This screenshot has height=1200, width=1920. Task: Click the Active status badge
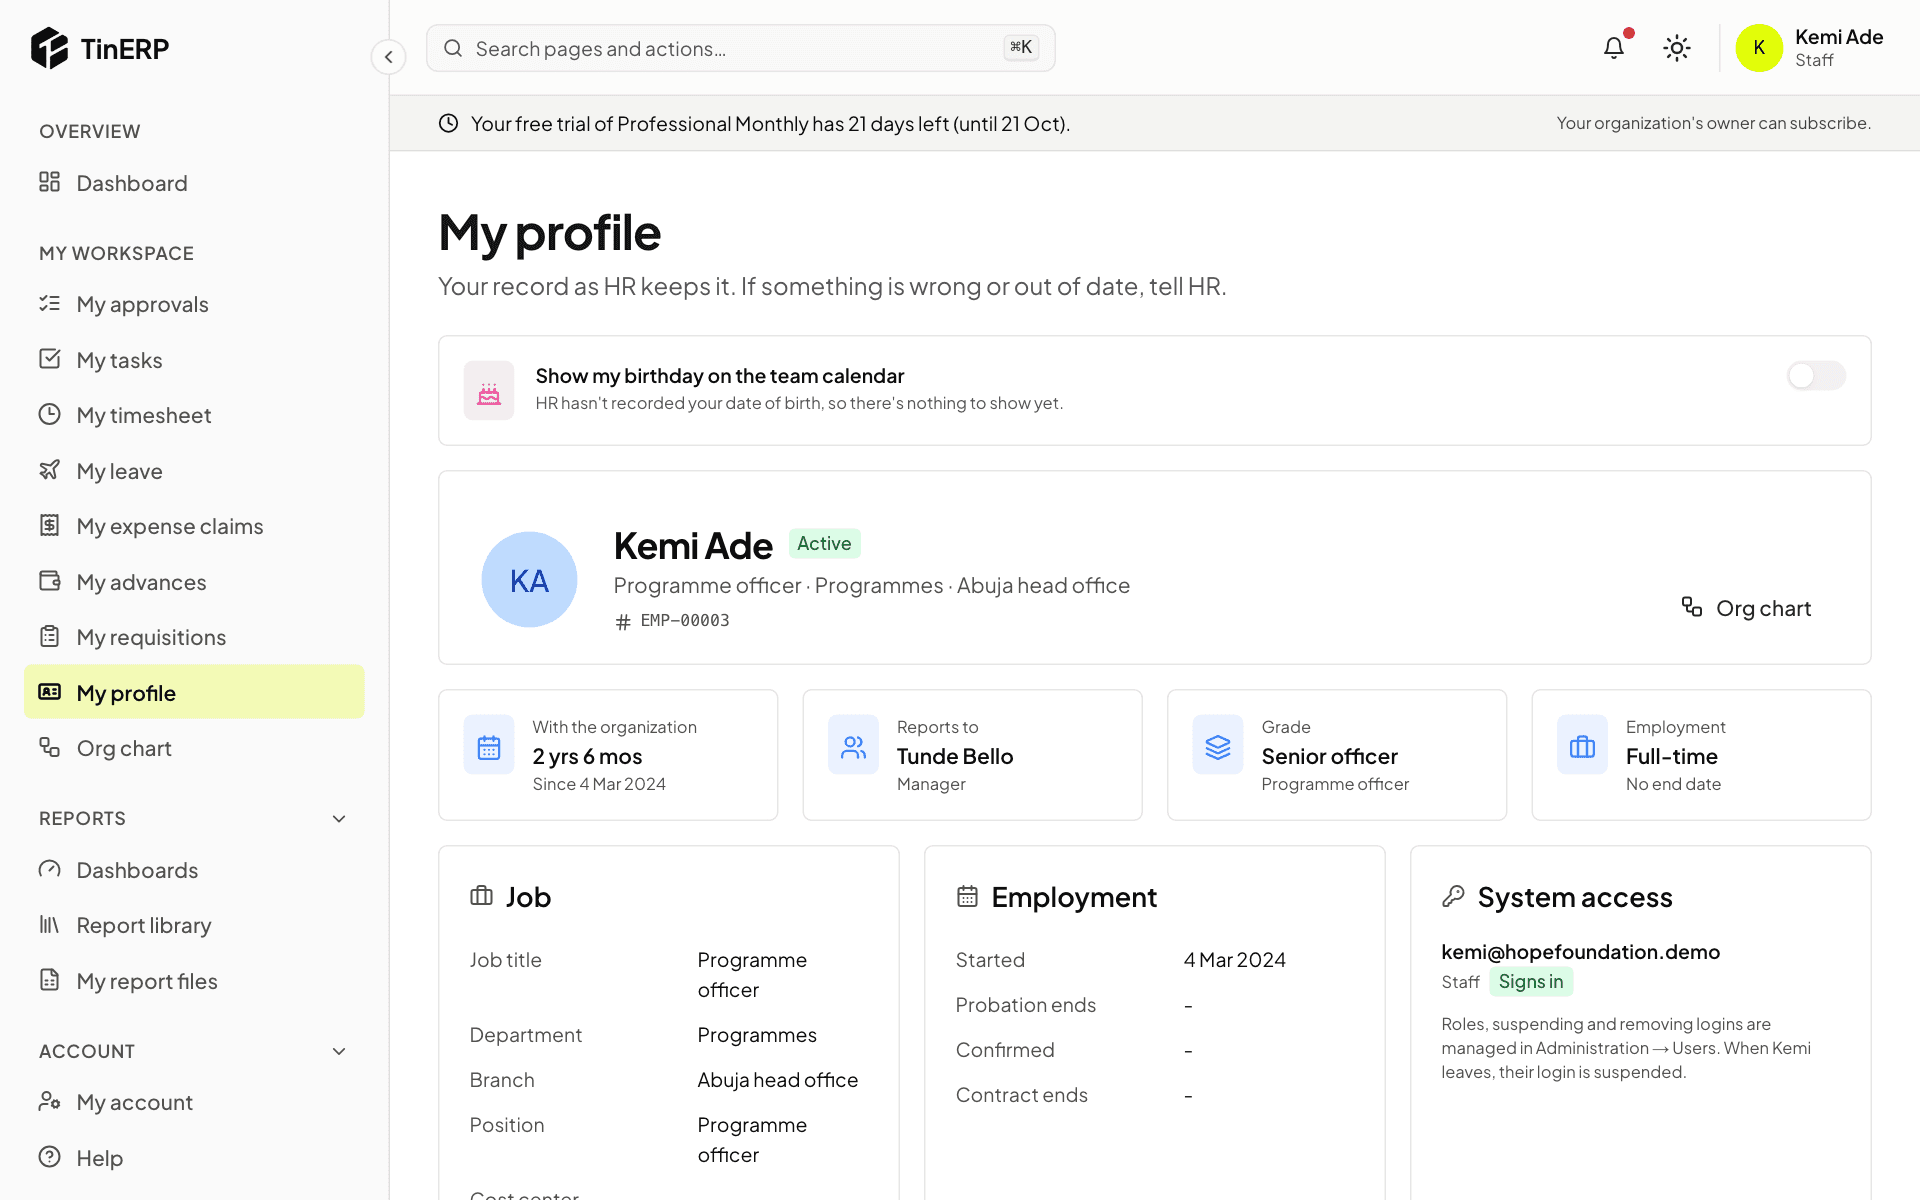[824, 543]
